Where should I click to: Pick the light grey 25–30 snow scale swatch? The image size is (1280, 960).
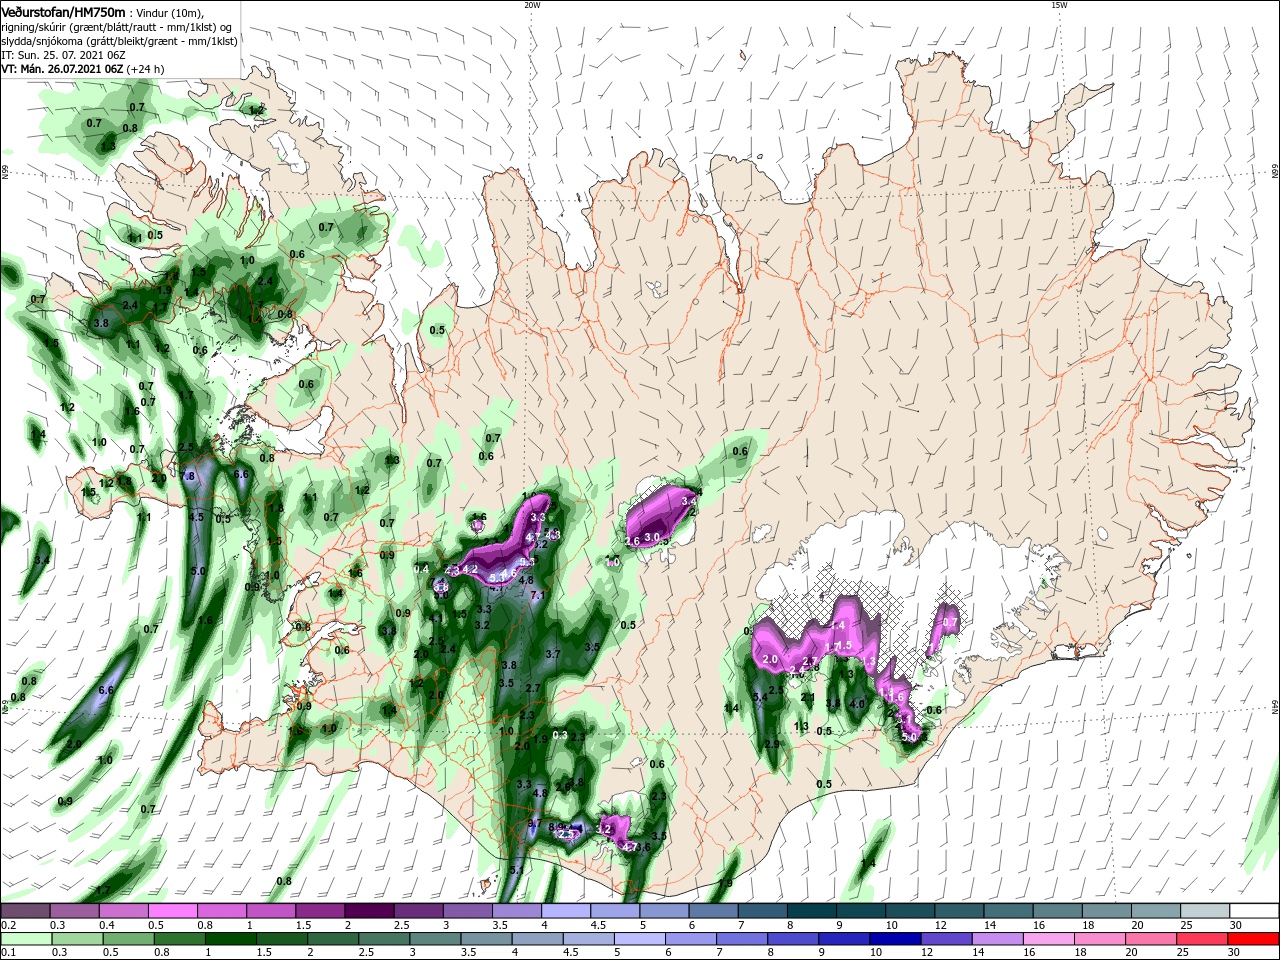pos(1206,911)
